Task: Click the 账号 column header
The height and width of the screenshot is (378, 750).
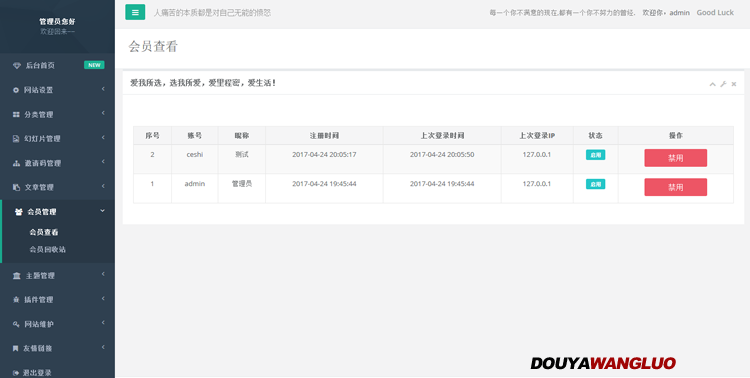Action: click(195, 136)
